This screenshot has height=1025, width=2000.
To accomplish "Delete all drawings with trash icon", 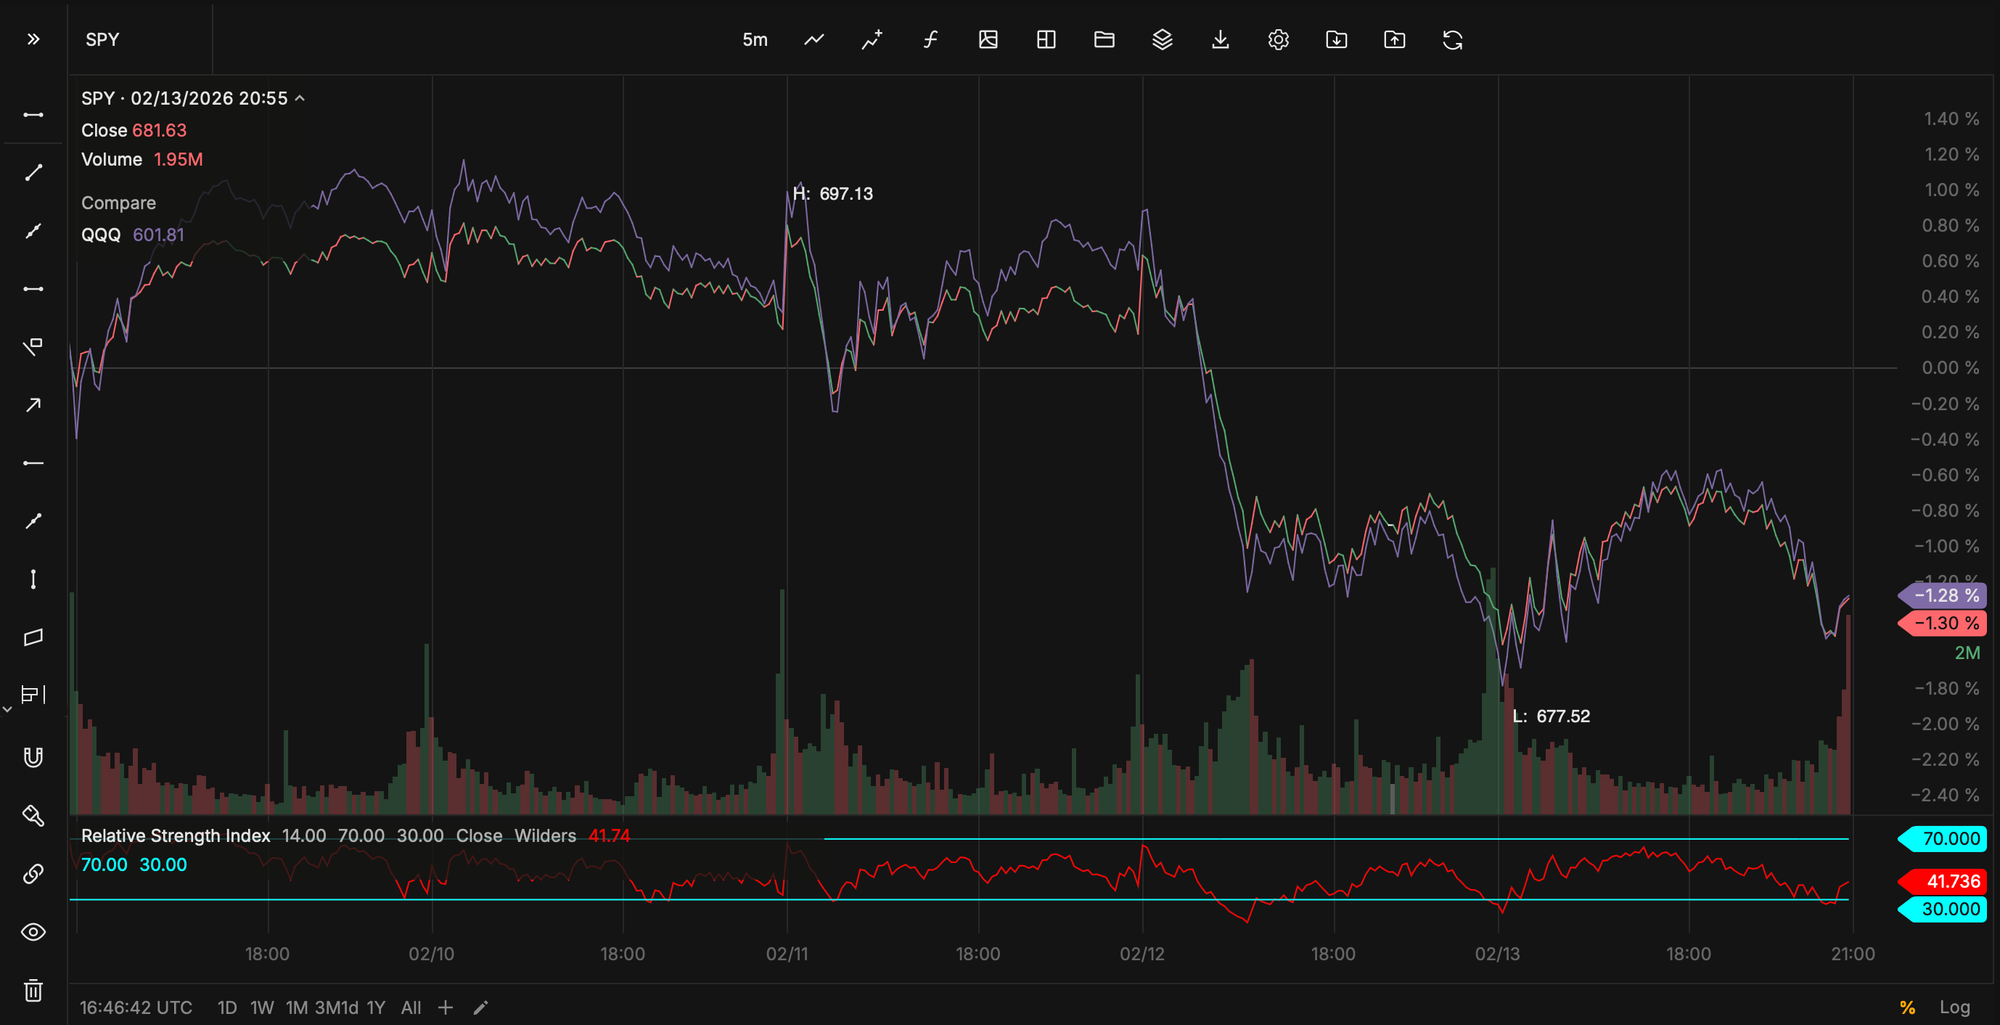I will (x=33, y=991).
